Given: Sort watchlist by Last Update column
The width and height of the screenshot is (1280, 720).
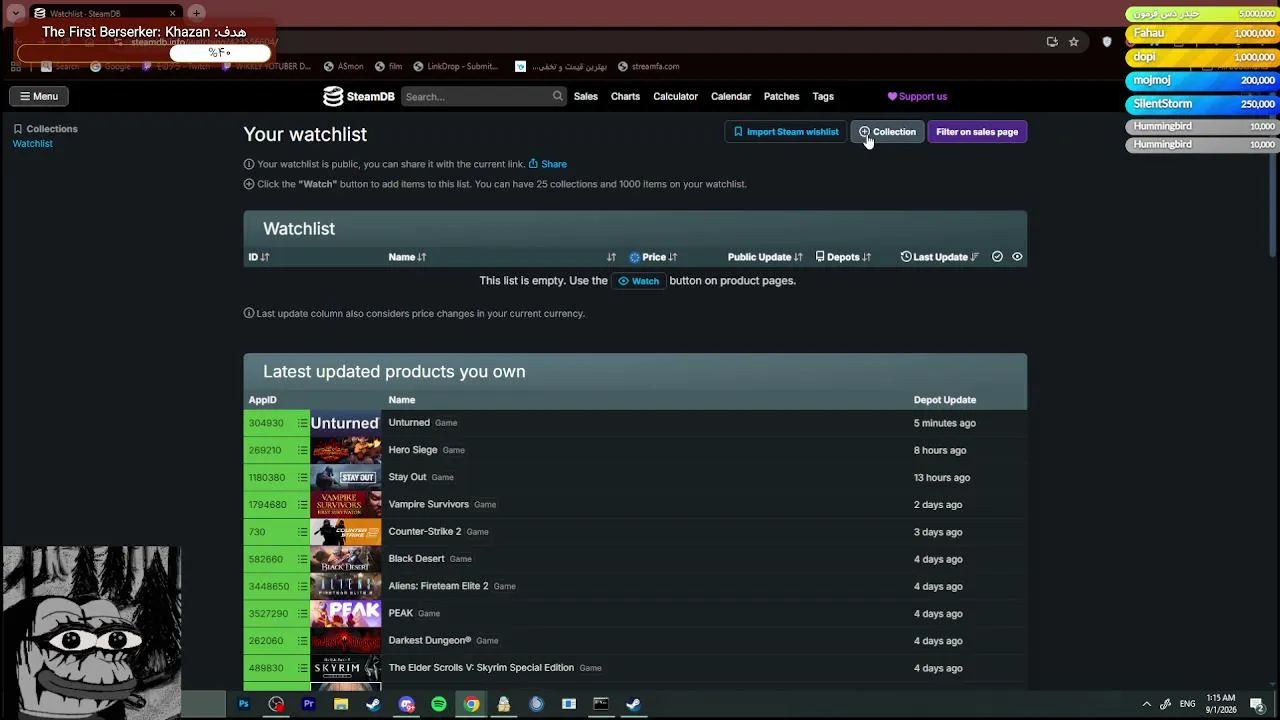Looking at the screenshot, I should [x=940, y=257].
